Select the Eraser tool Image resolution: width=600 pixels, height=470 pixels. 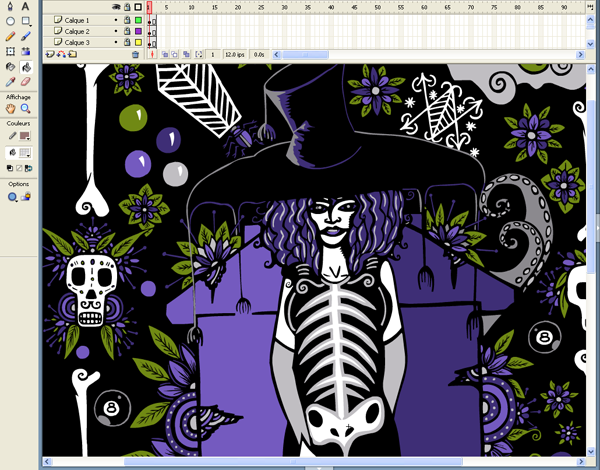26,81
